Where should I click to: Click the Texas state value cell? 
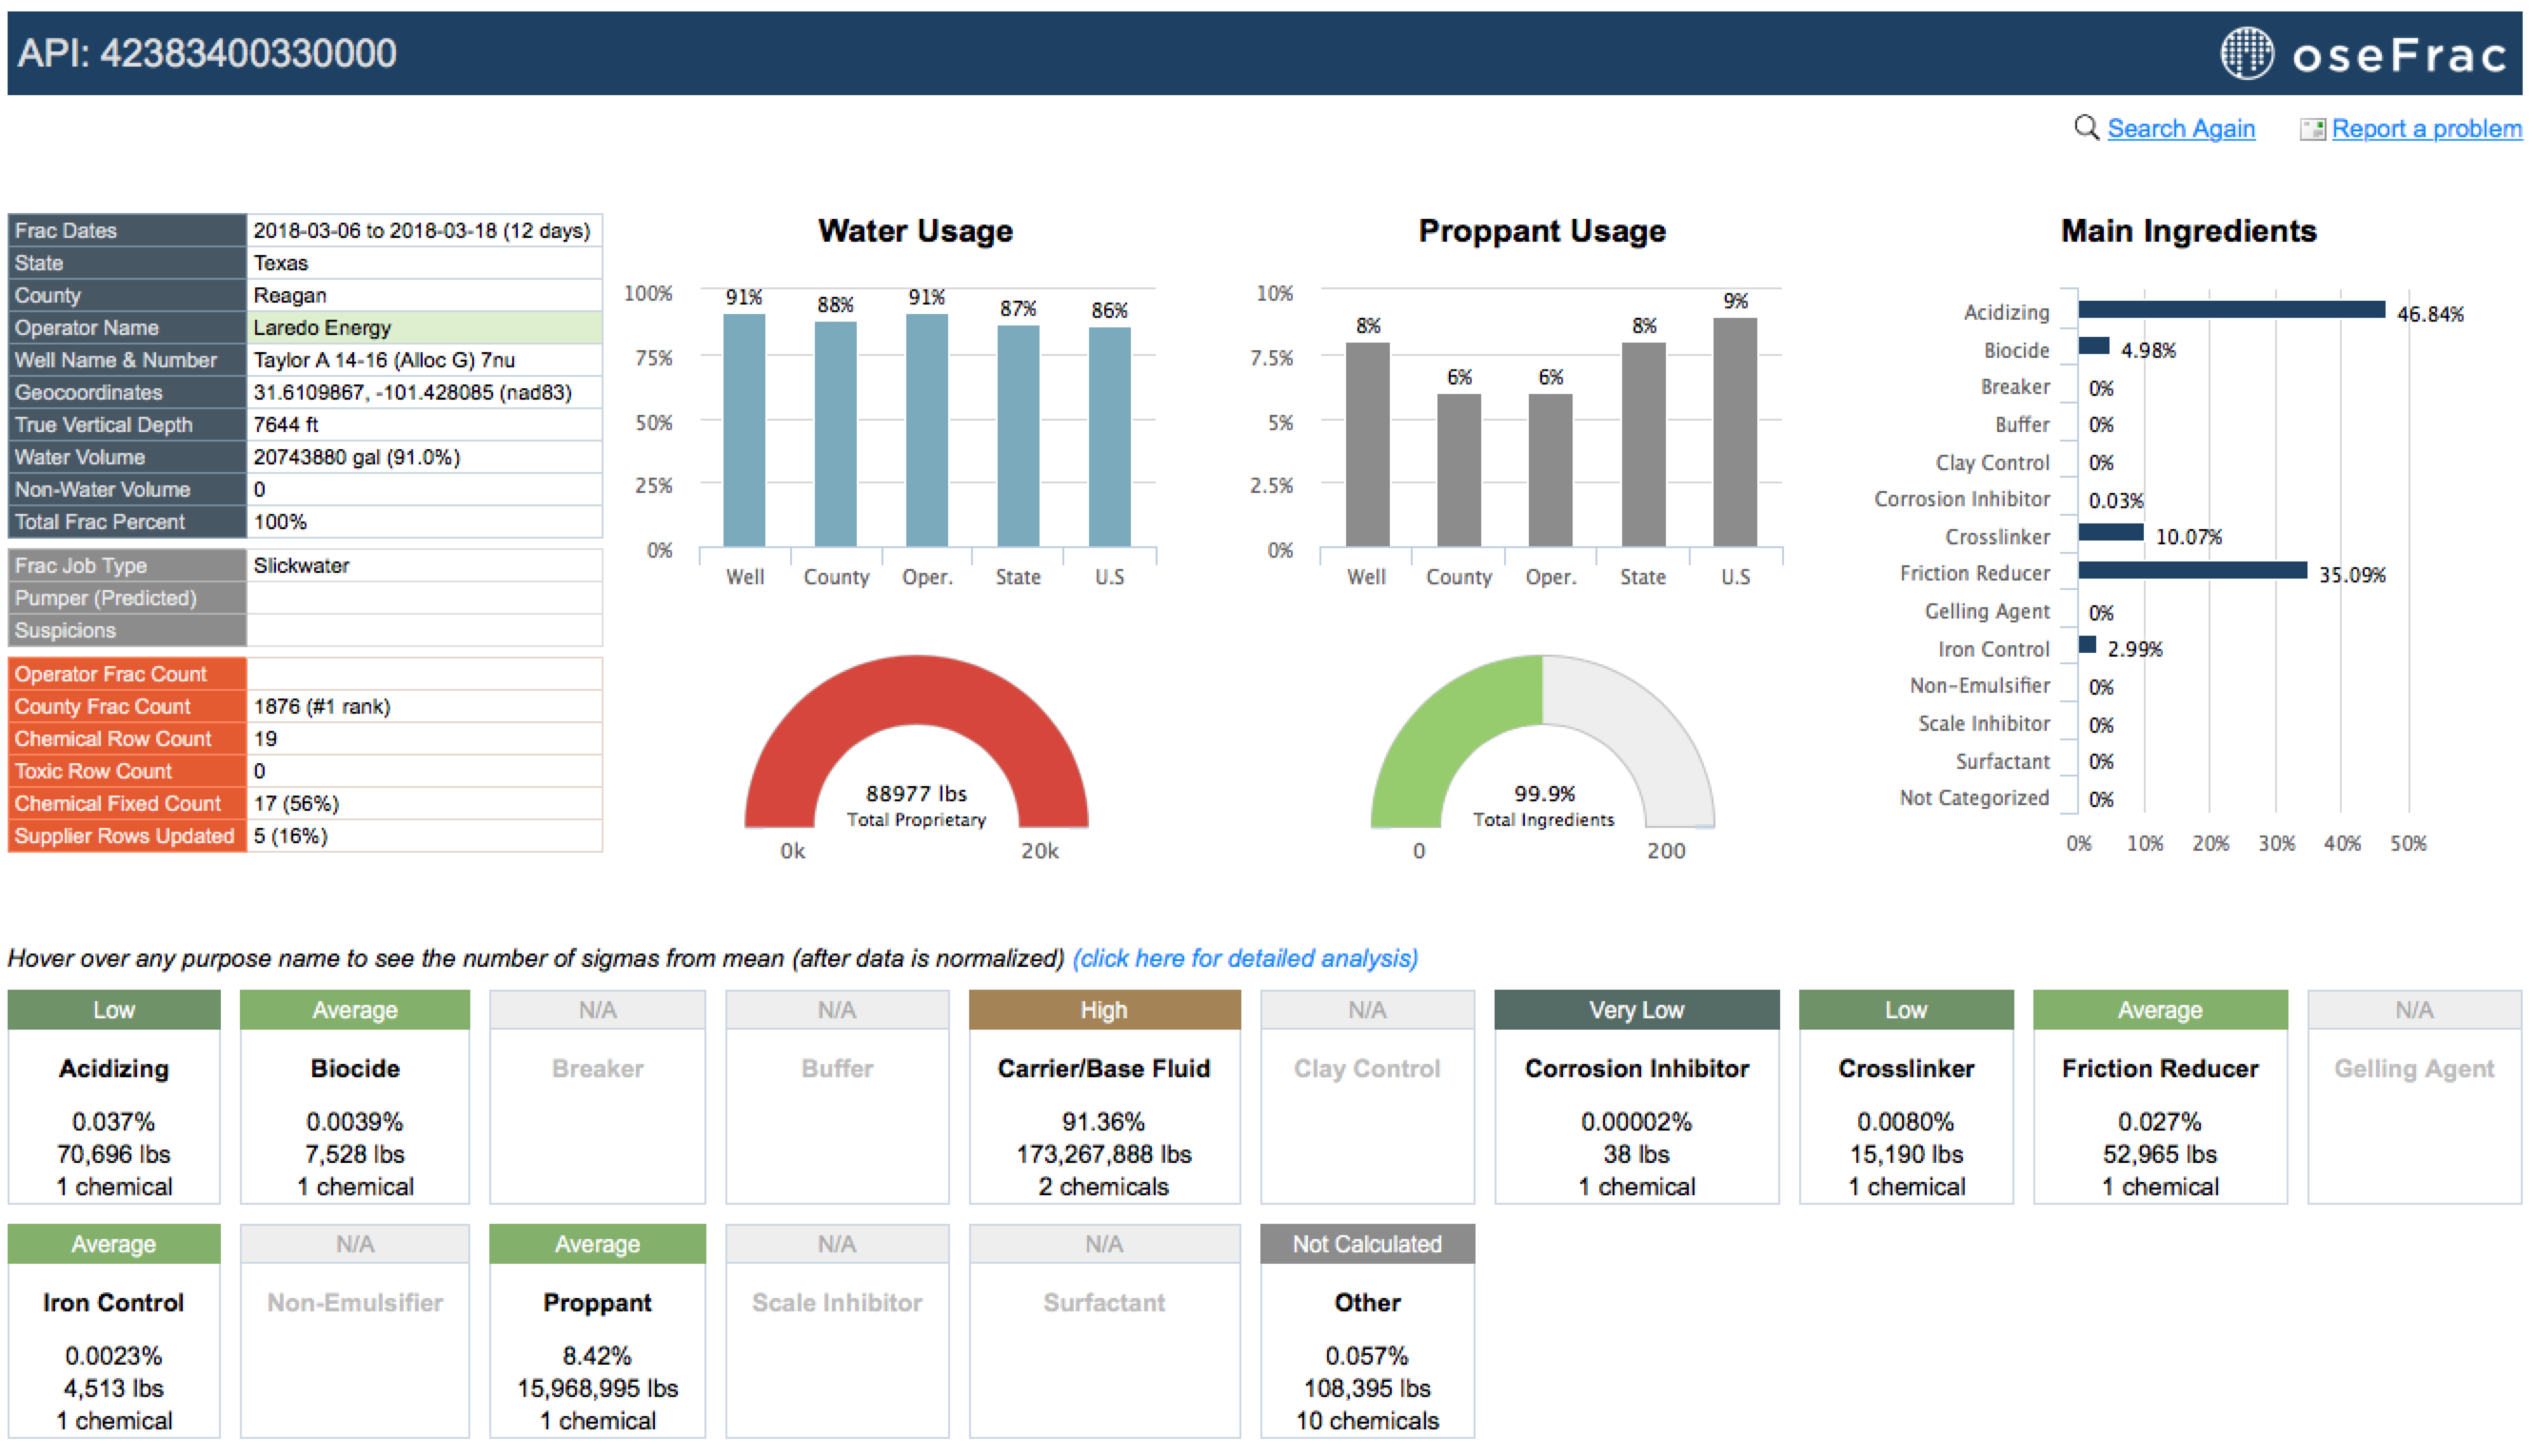424,263
